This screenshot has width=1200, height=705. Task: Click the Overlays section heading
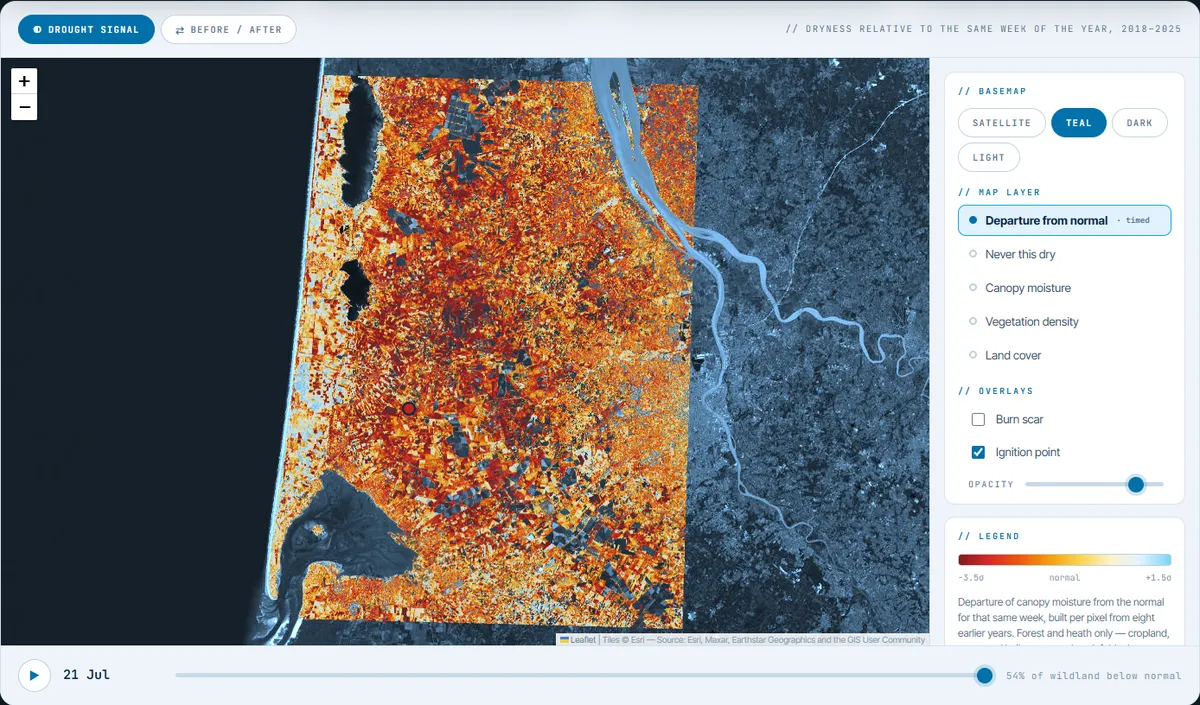tap(996, 391)
